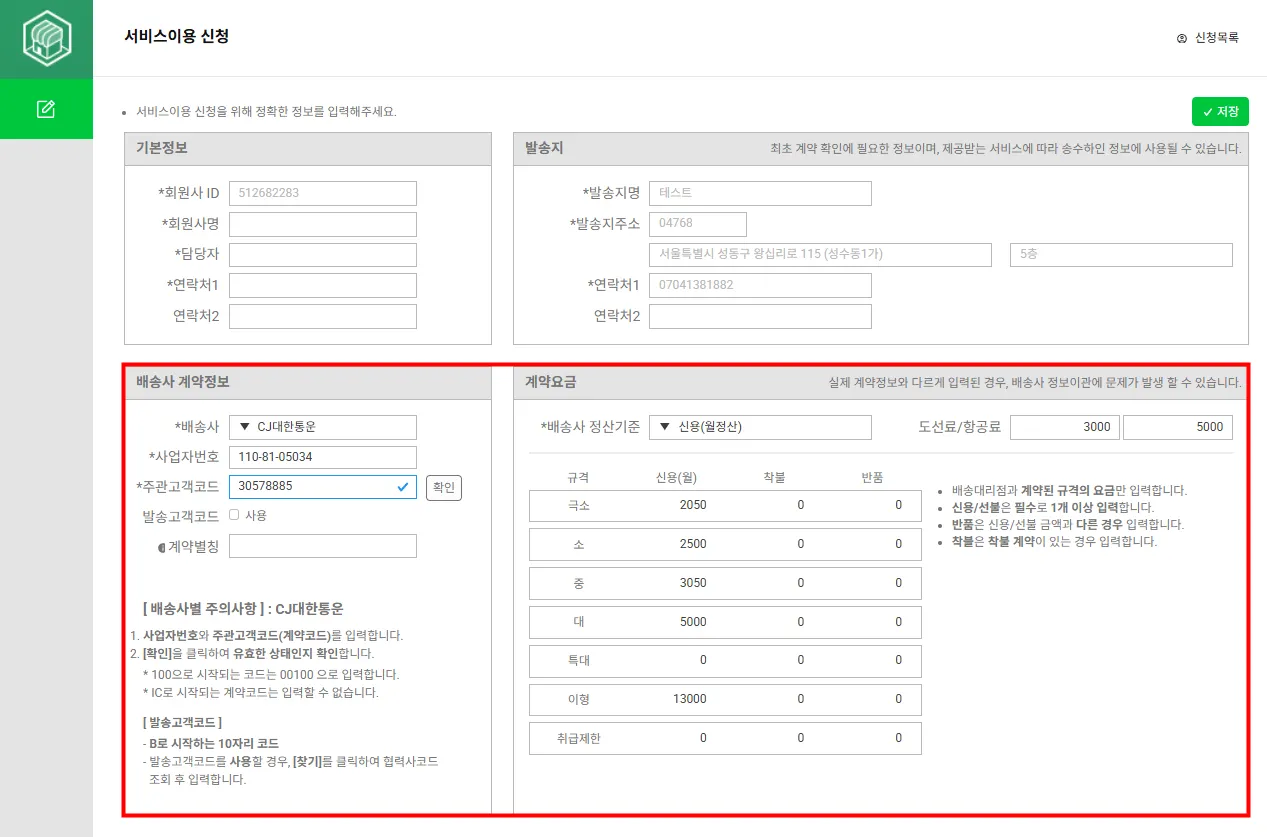This screenshot has height=837, width=1267.
Task: Click the 발송지 section header
Action: (x=544, y=148)
